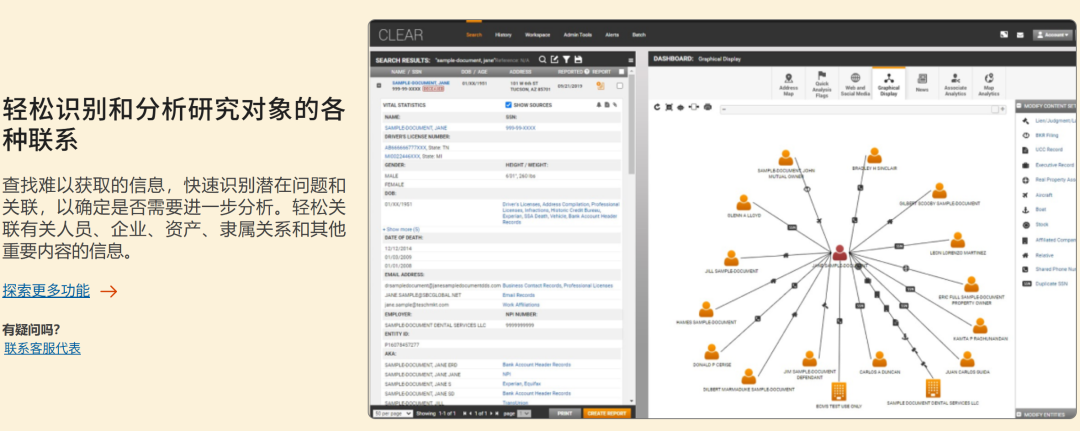Click the search magnifier in results header
Image resolution: width=1080 pixels, height=431 pixels.
point(543,60)
